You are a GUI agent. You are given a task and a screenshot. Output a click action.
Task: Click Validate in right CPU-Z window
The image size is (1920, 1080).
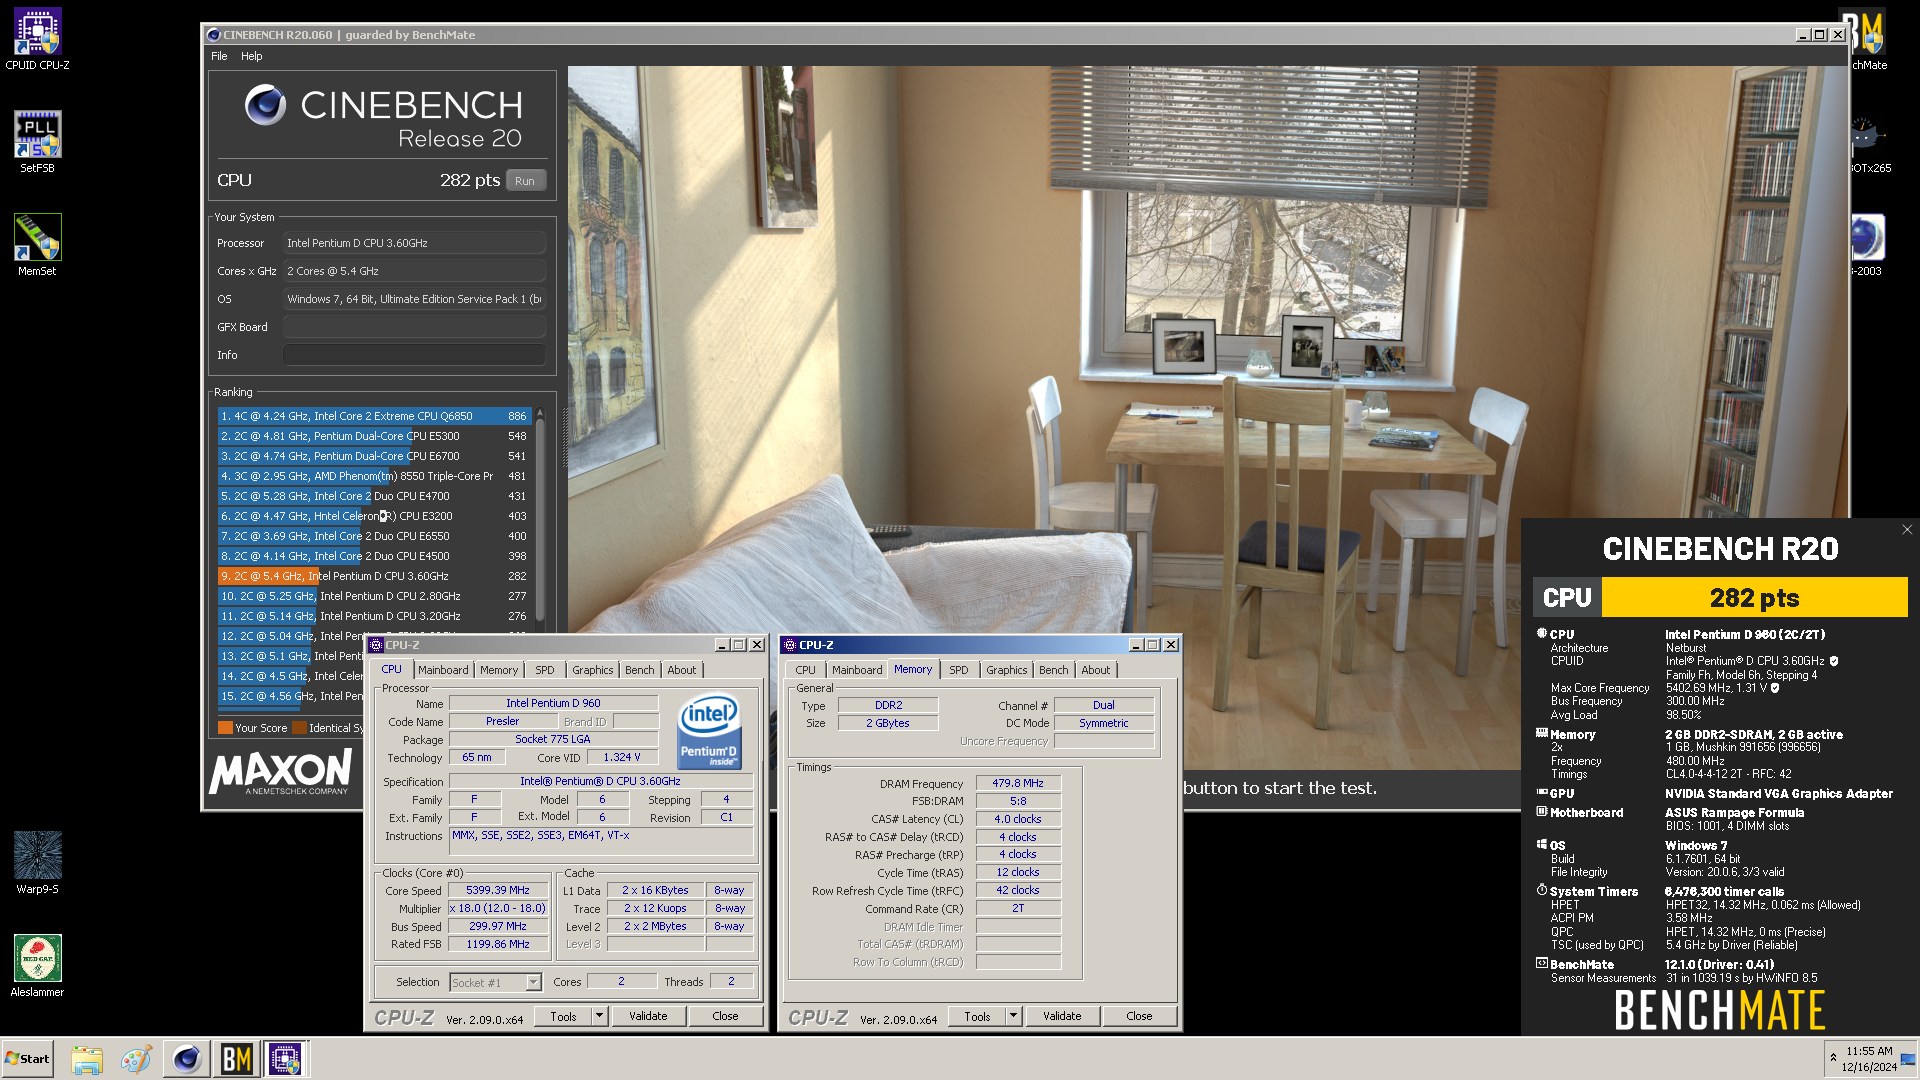[x=1062, y=1016]
